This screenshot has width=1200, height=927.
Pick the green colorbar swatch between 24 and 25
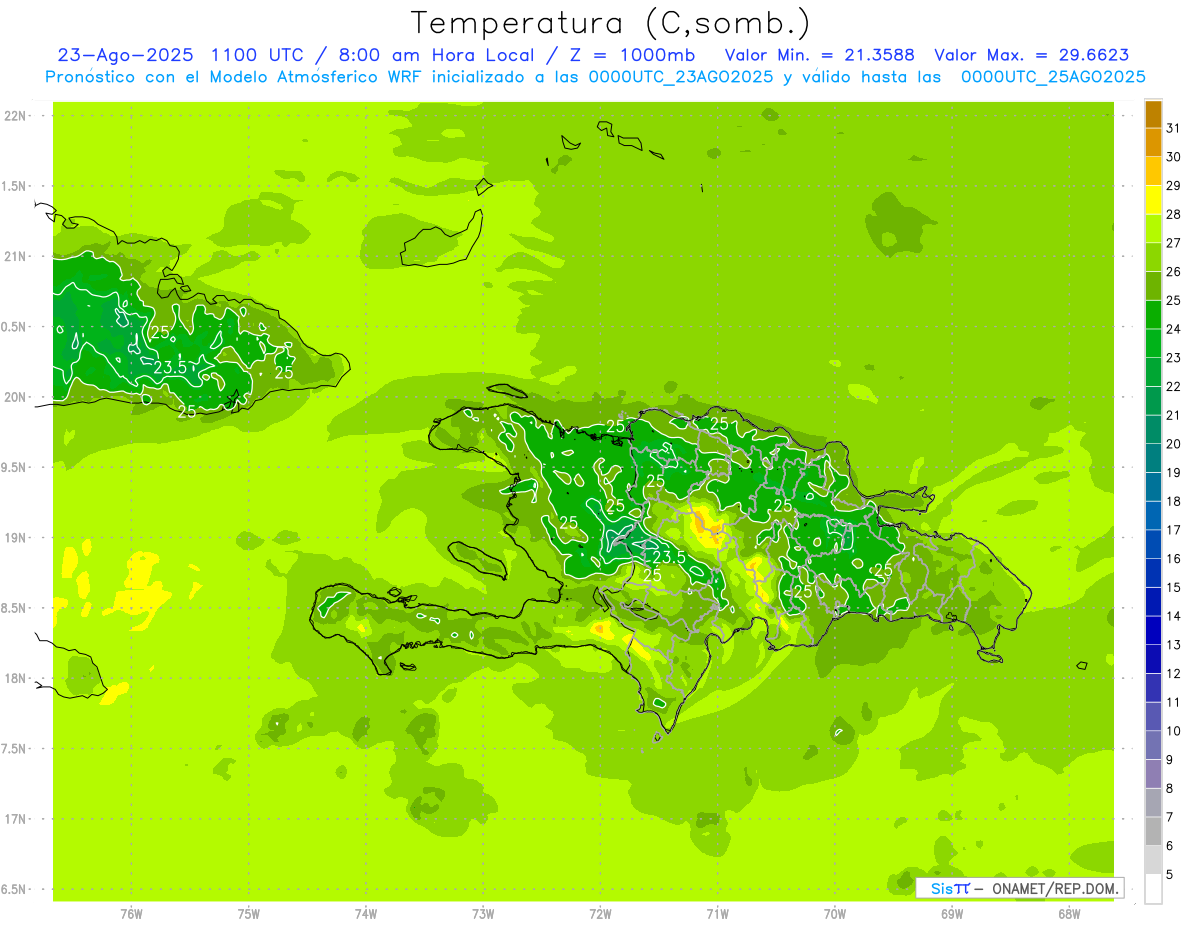pyautogui.click(x=1153, y=315)
